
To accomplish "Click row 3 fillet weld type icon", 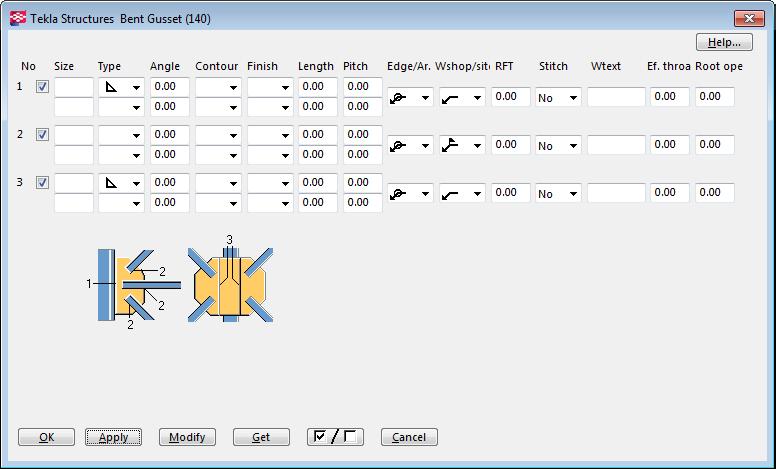I will pos(112,183).
